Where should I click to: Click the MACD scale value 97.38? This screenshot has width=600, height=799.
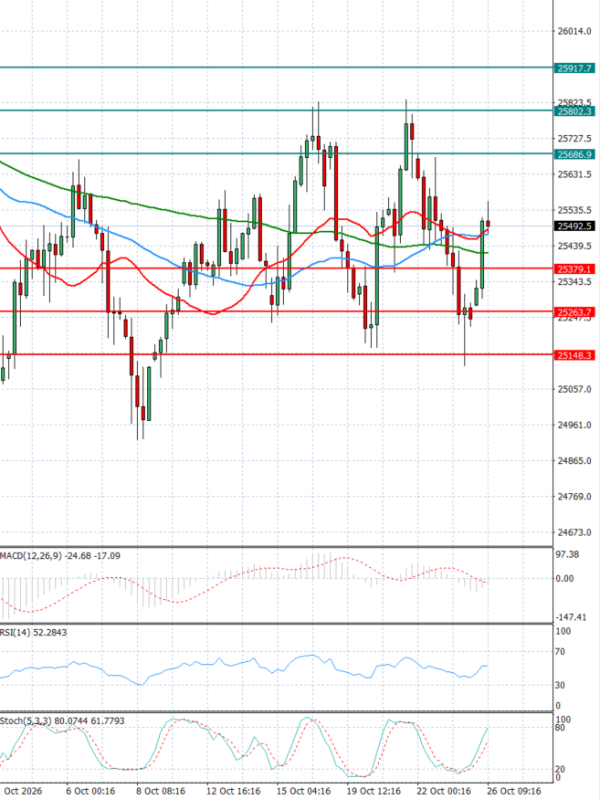coord(567,555)
